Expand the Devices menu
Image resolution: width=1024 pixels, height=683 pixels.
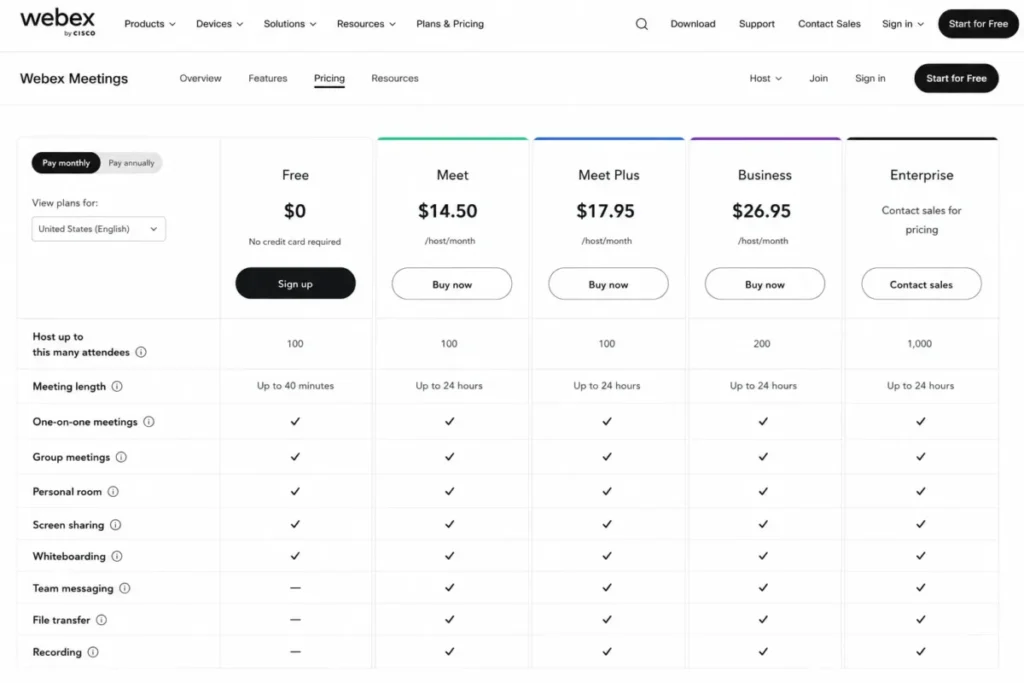click(219, 24)
